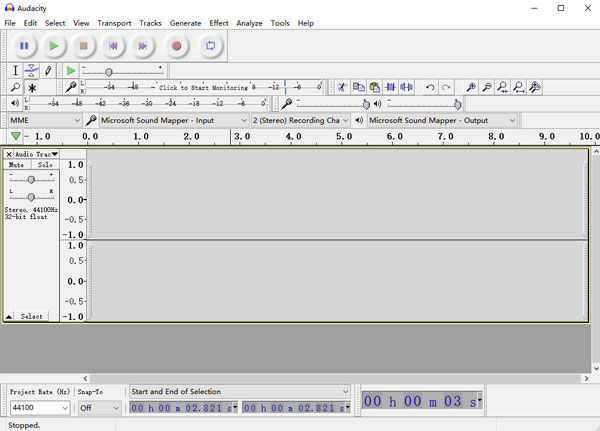
Task: Open the Project Rate 44100 dropdown
Action: (x=40, y=408)
